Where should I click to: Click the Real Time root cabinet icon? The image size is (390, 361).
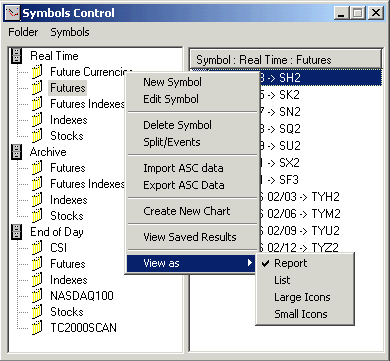click(16, 56)
